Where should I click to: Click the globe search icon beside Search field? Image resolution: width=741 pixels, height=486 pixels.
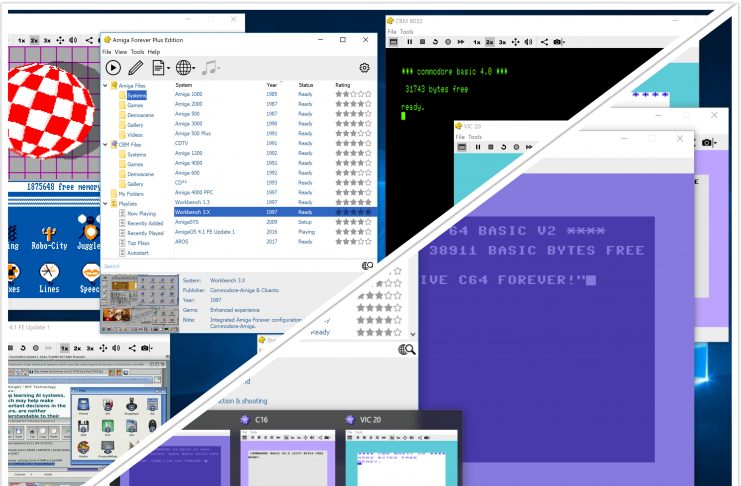pos(367,266)
